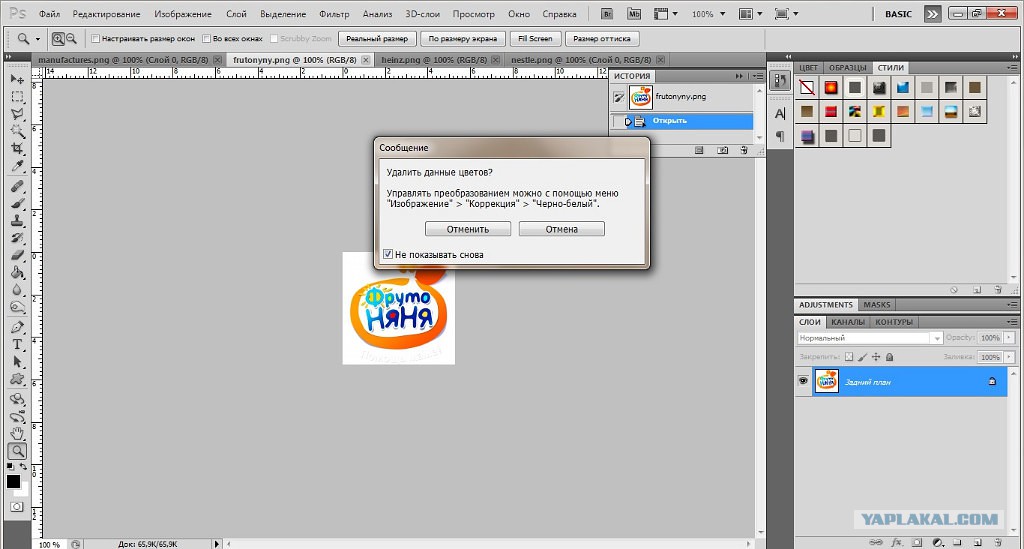Switch to the MASKS tab

click(876, 305)
